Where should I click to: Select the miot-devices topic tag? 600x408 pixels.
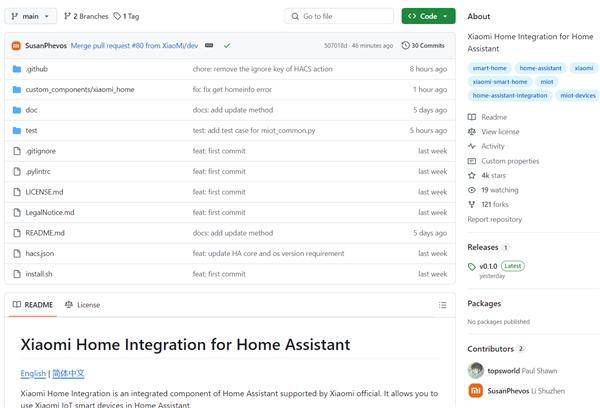578,96
